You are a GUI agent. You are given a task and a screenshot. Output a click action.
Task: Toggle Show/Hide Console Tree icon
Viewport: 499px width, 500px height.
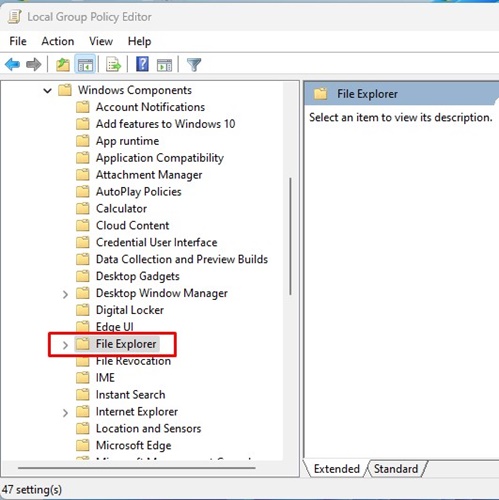85,64
